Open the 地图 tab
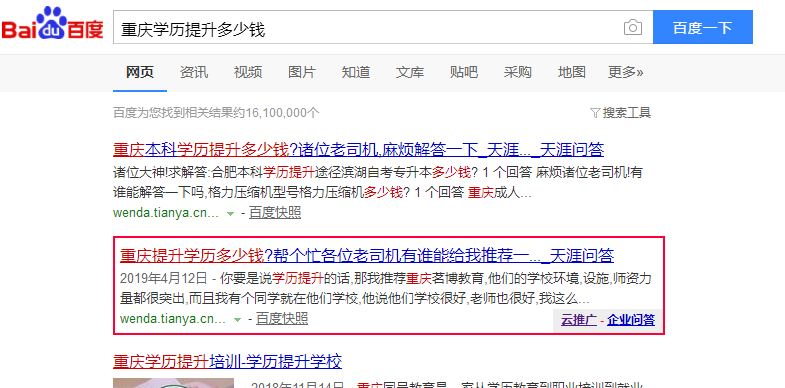785x388 pixels. (572, 72)
